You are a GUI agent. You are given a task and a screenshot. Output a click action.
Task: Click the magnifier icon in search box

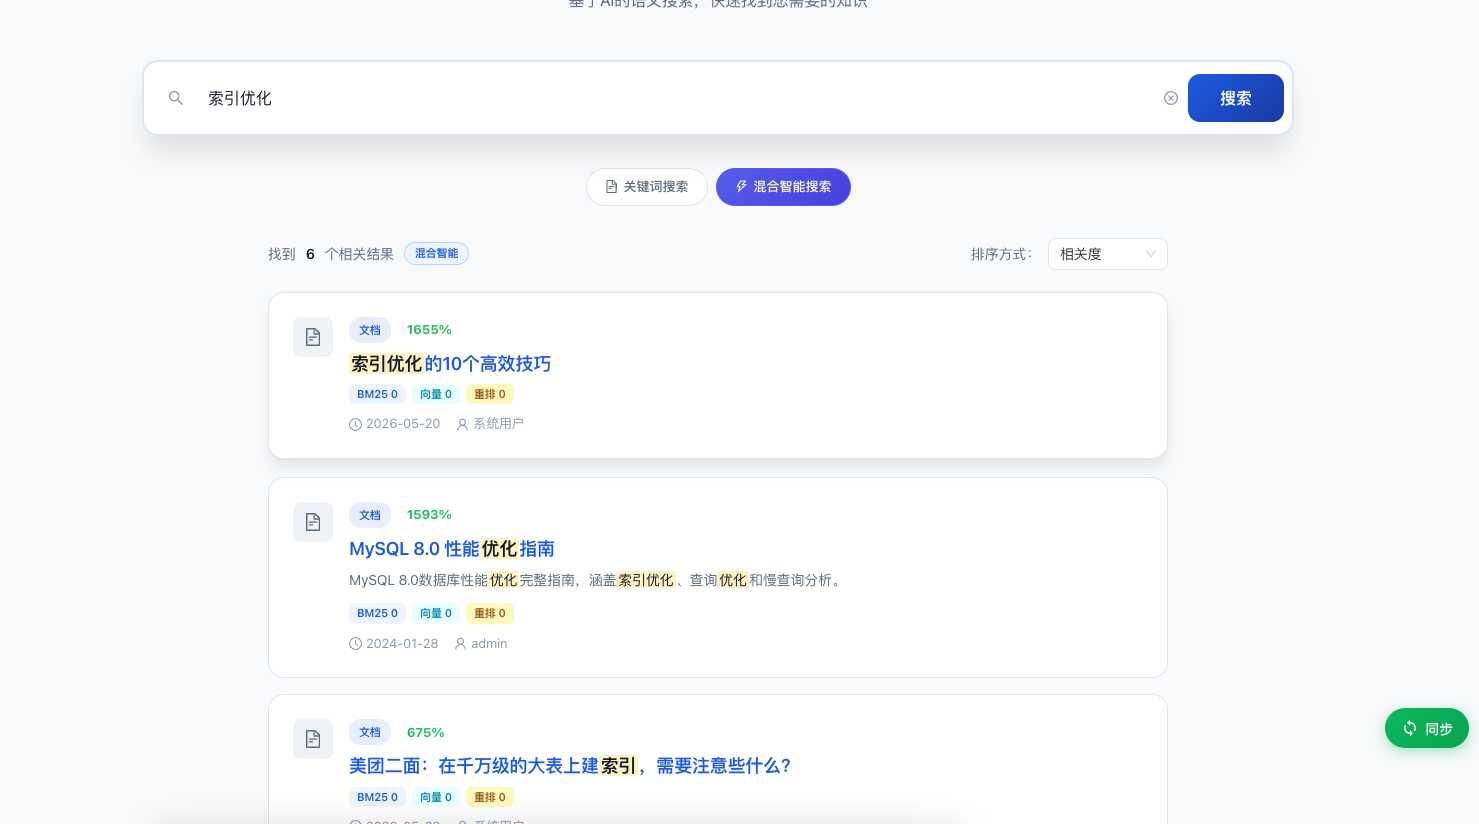[176, 98]
